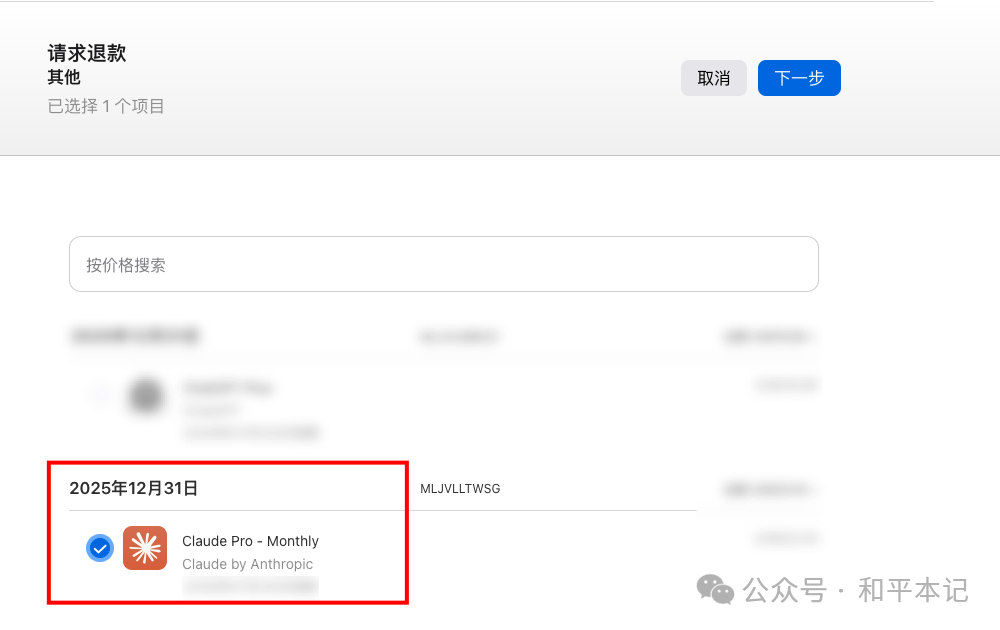This screenshot has width=1000, height=630.
Task: Click the blurred gray app icon
Action: (x=146, y=395)
